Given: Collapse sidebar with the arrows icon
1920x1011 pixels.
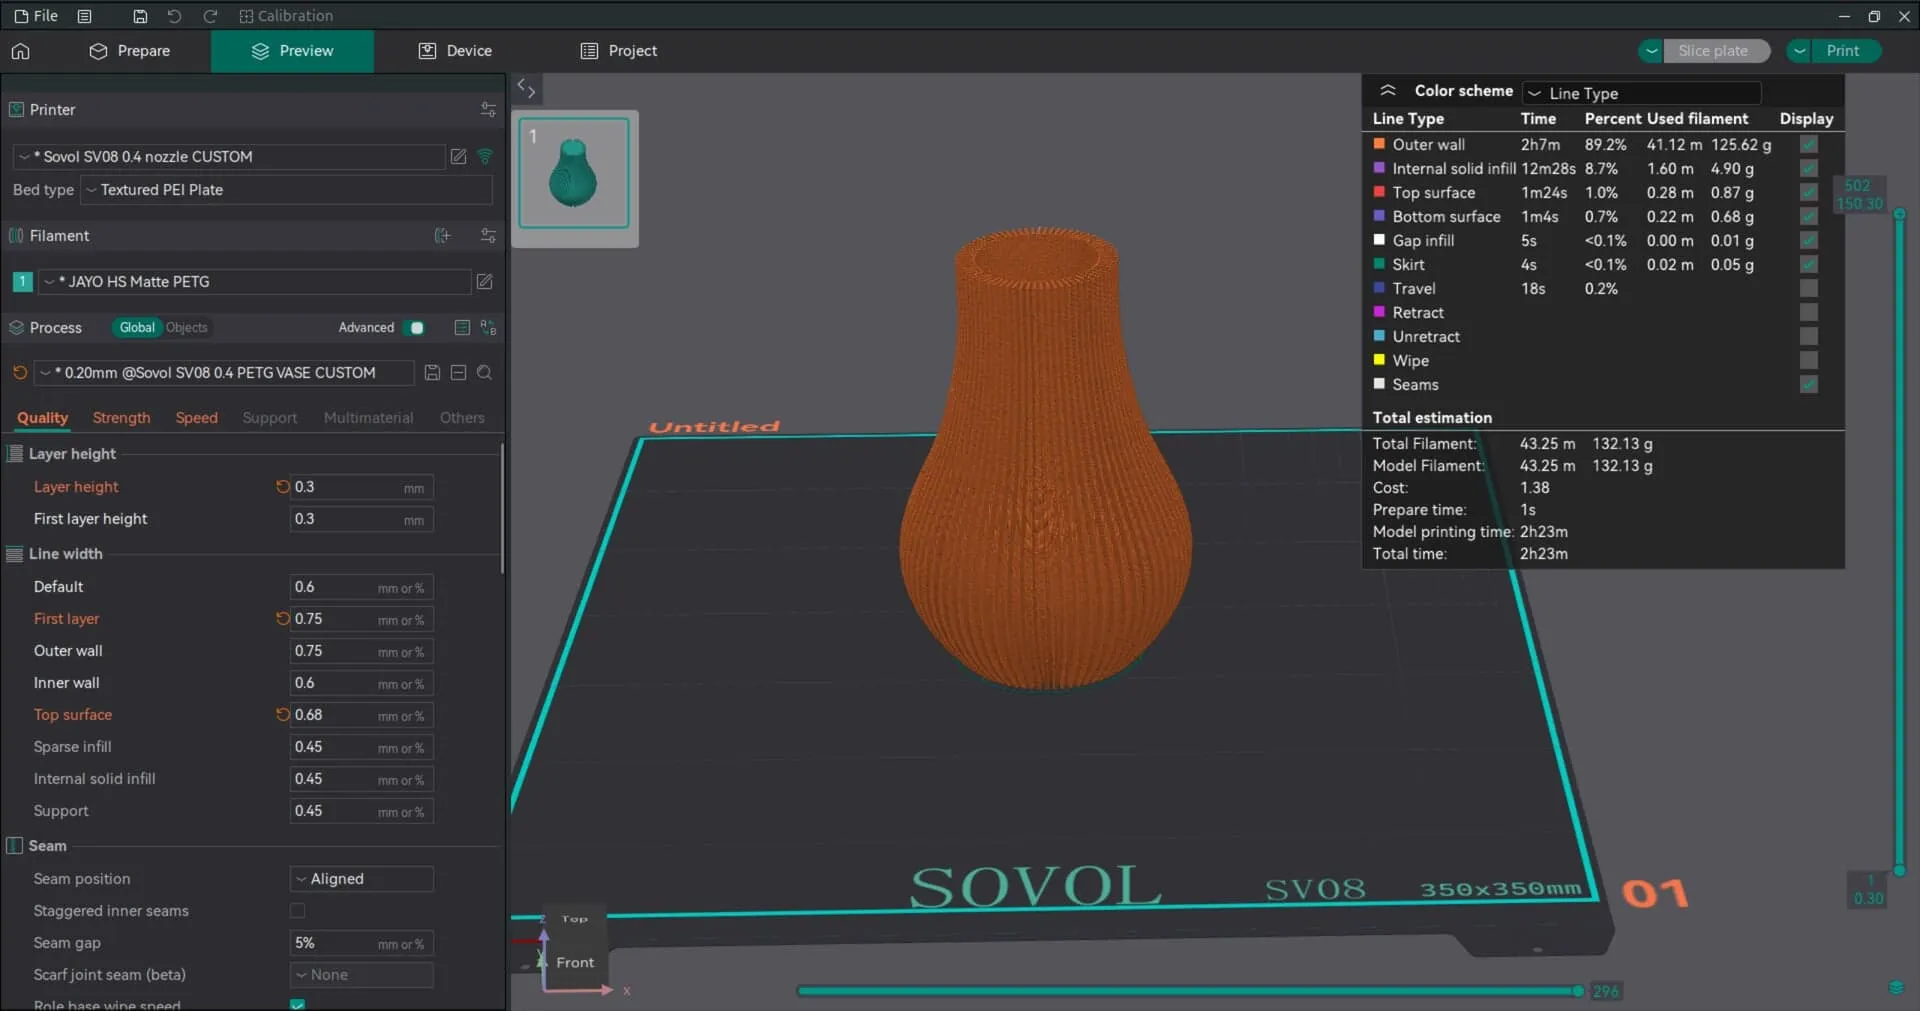Looking at the screenshot, I should tap(526, 89).
